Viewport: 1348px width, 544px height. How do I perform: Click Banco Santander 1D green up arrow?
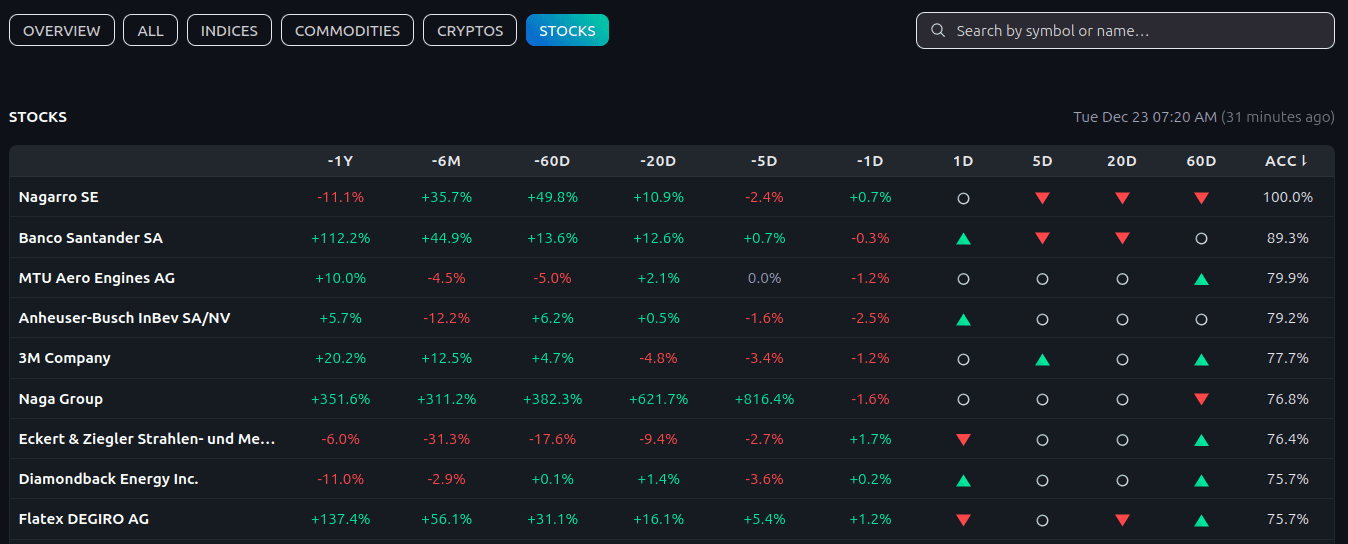click(963, 239)
